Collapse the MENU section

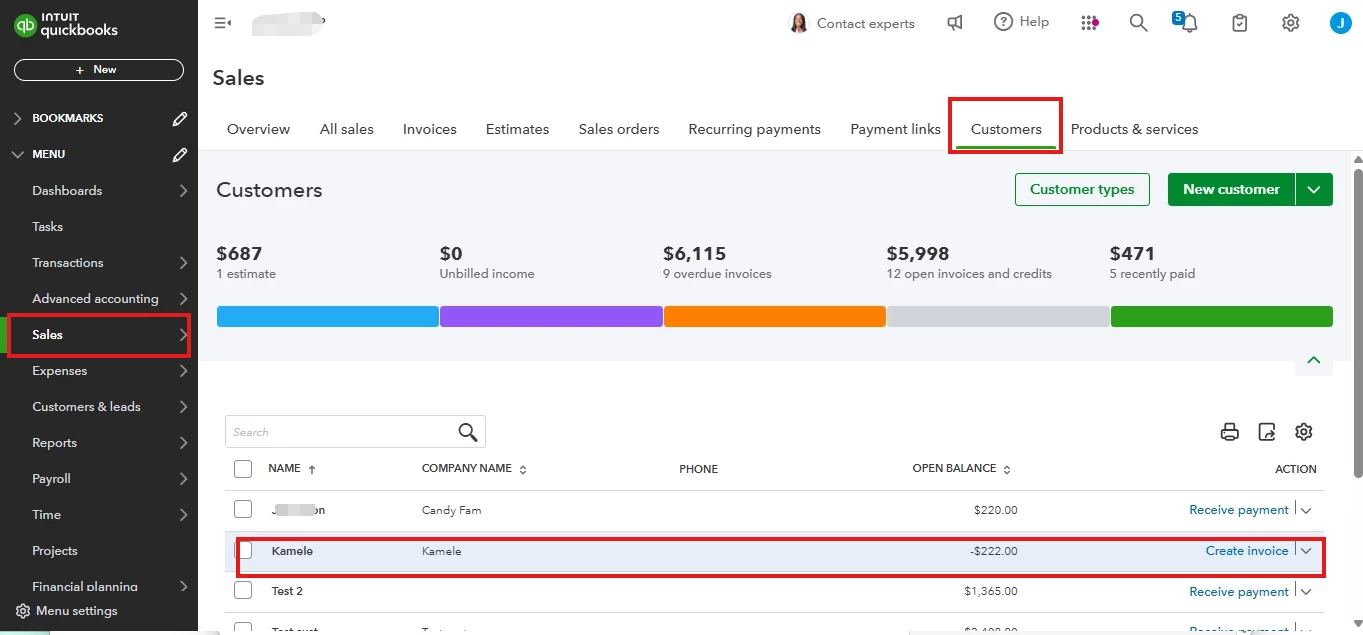(x=17, y=154)
